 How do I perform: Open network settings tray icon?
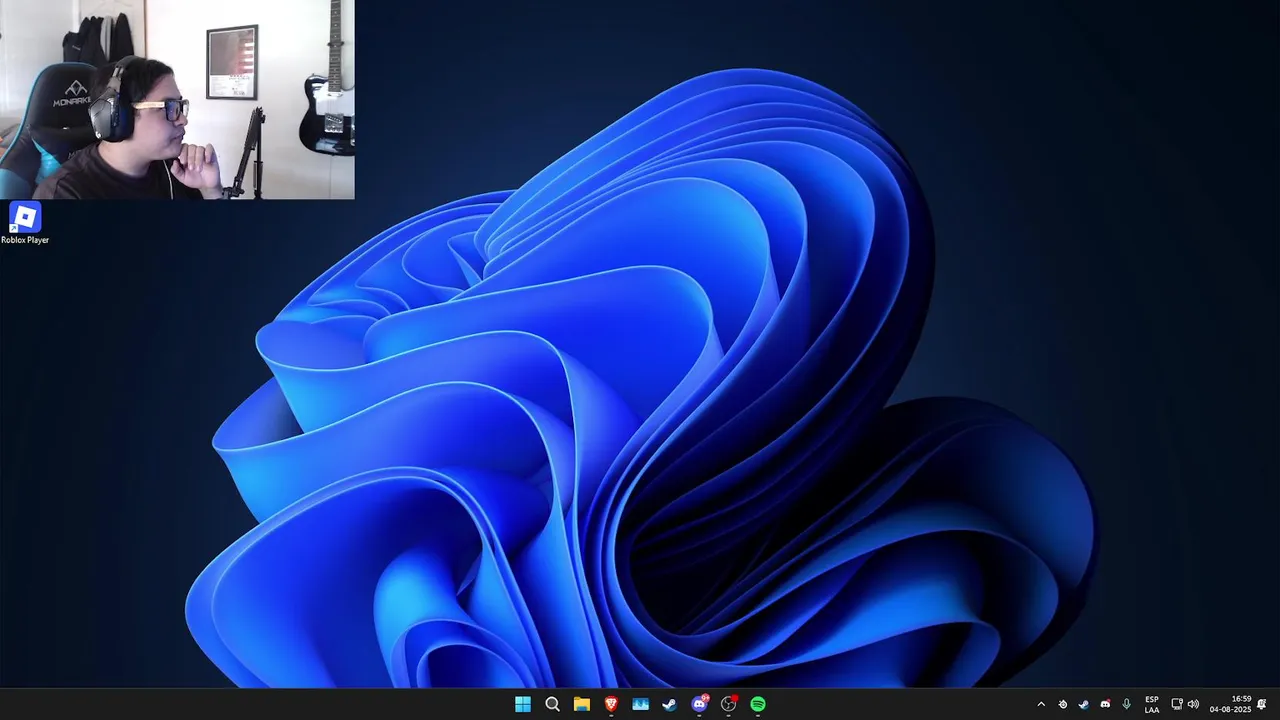pyautogui.click(x=1177, y=704)
